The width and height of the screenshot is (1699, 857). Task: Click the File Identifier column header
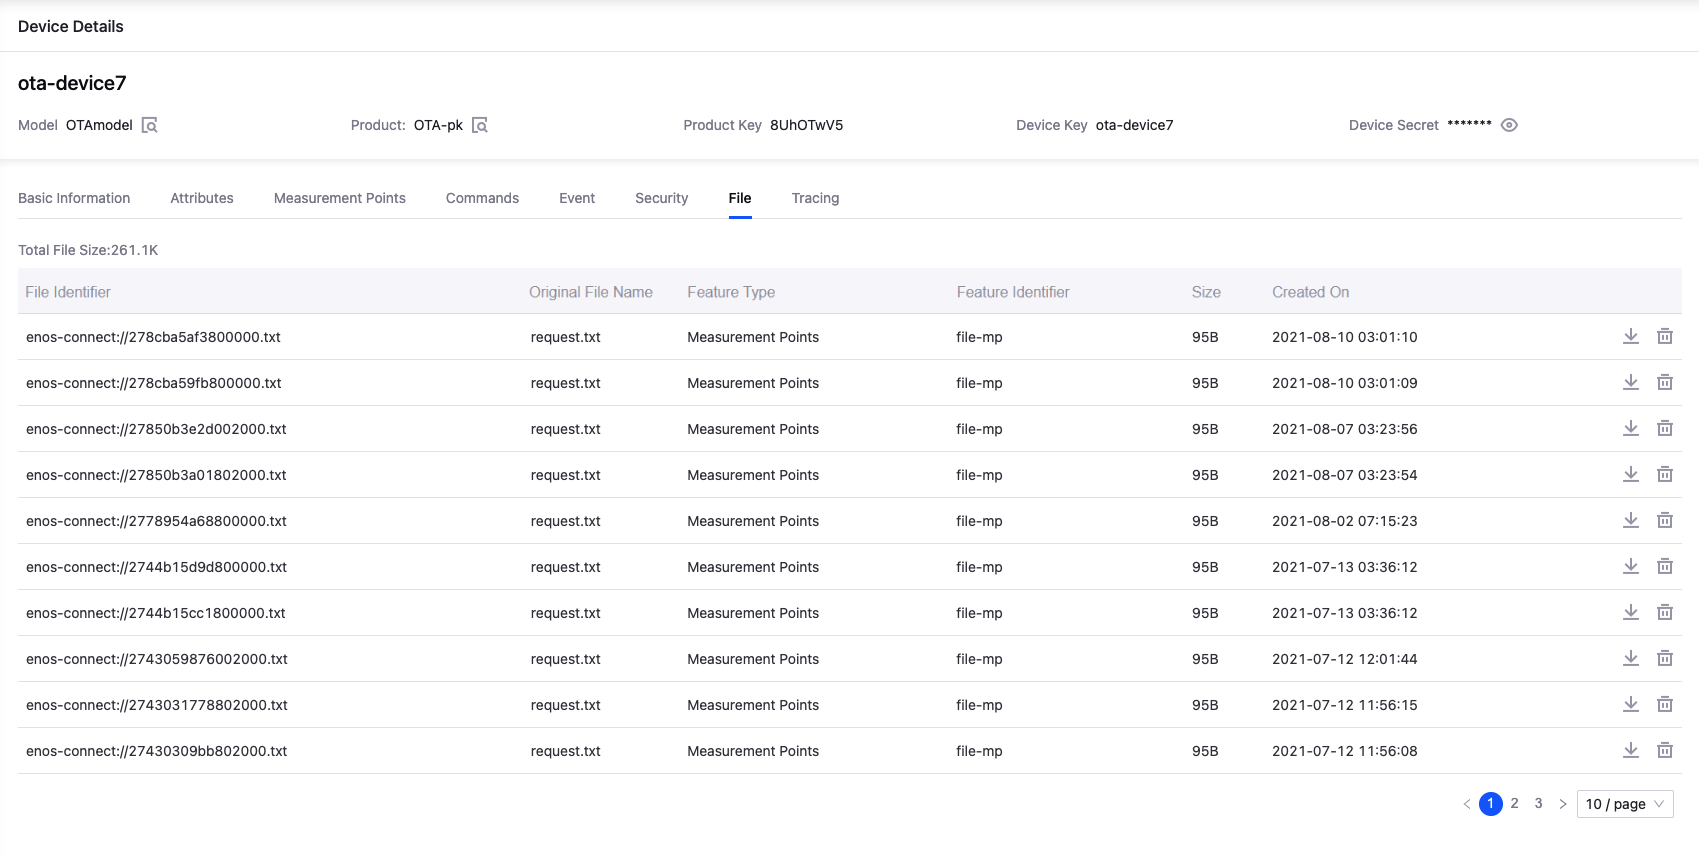(68, 292)
